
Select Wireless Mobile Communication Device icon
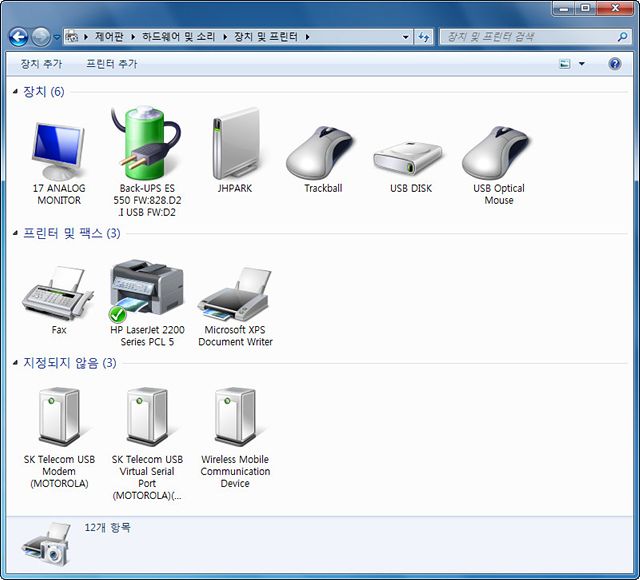(235, 416)
